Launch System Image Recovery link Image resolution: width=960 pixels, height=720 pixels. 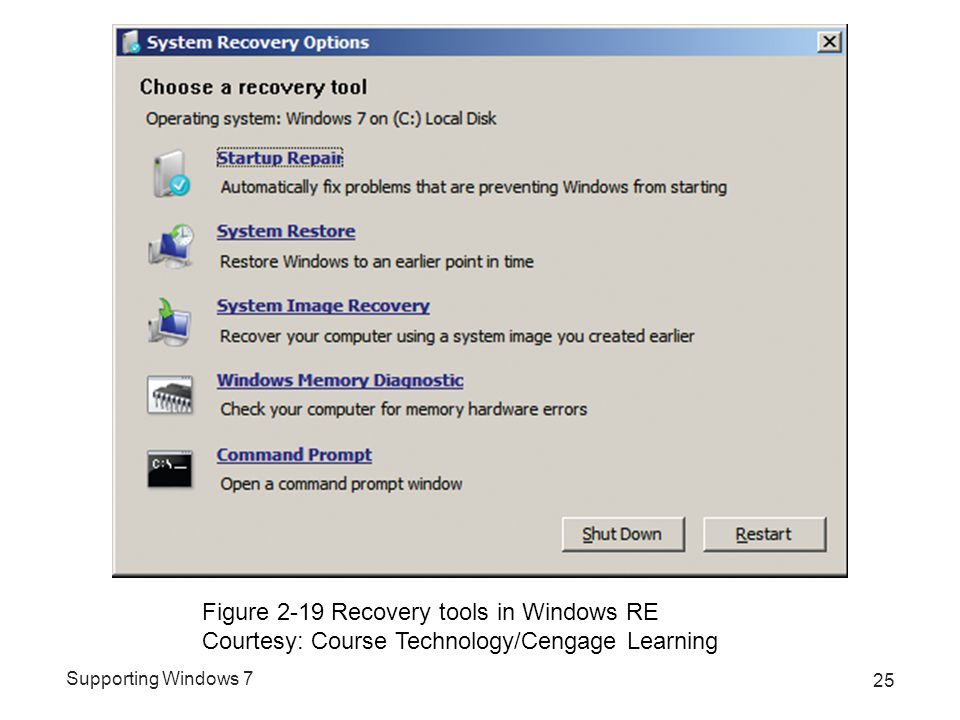tap(323, 306)
